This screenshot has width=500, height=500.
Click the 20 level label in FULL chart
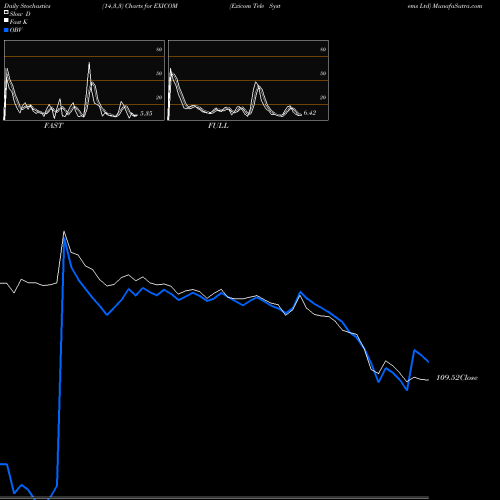pos(323,97)
